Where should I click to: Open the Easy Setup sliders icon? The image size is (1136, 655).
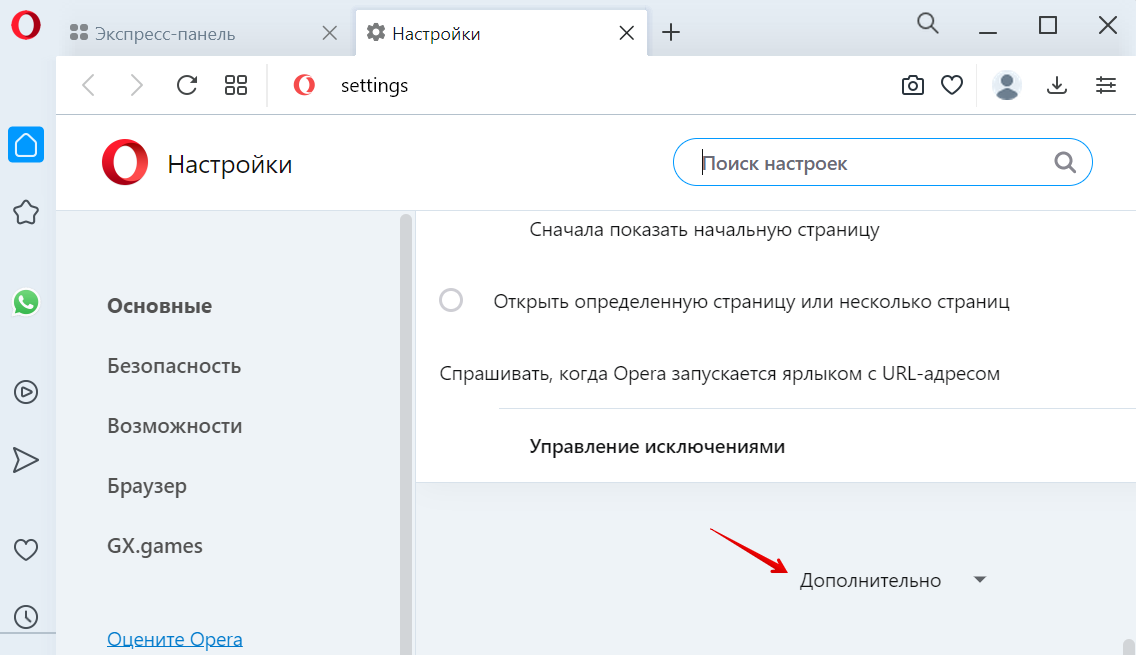tap(1105, 86)
